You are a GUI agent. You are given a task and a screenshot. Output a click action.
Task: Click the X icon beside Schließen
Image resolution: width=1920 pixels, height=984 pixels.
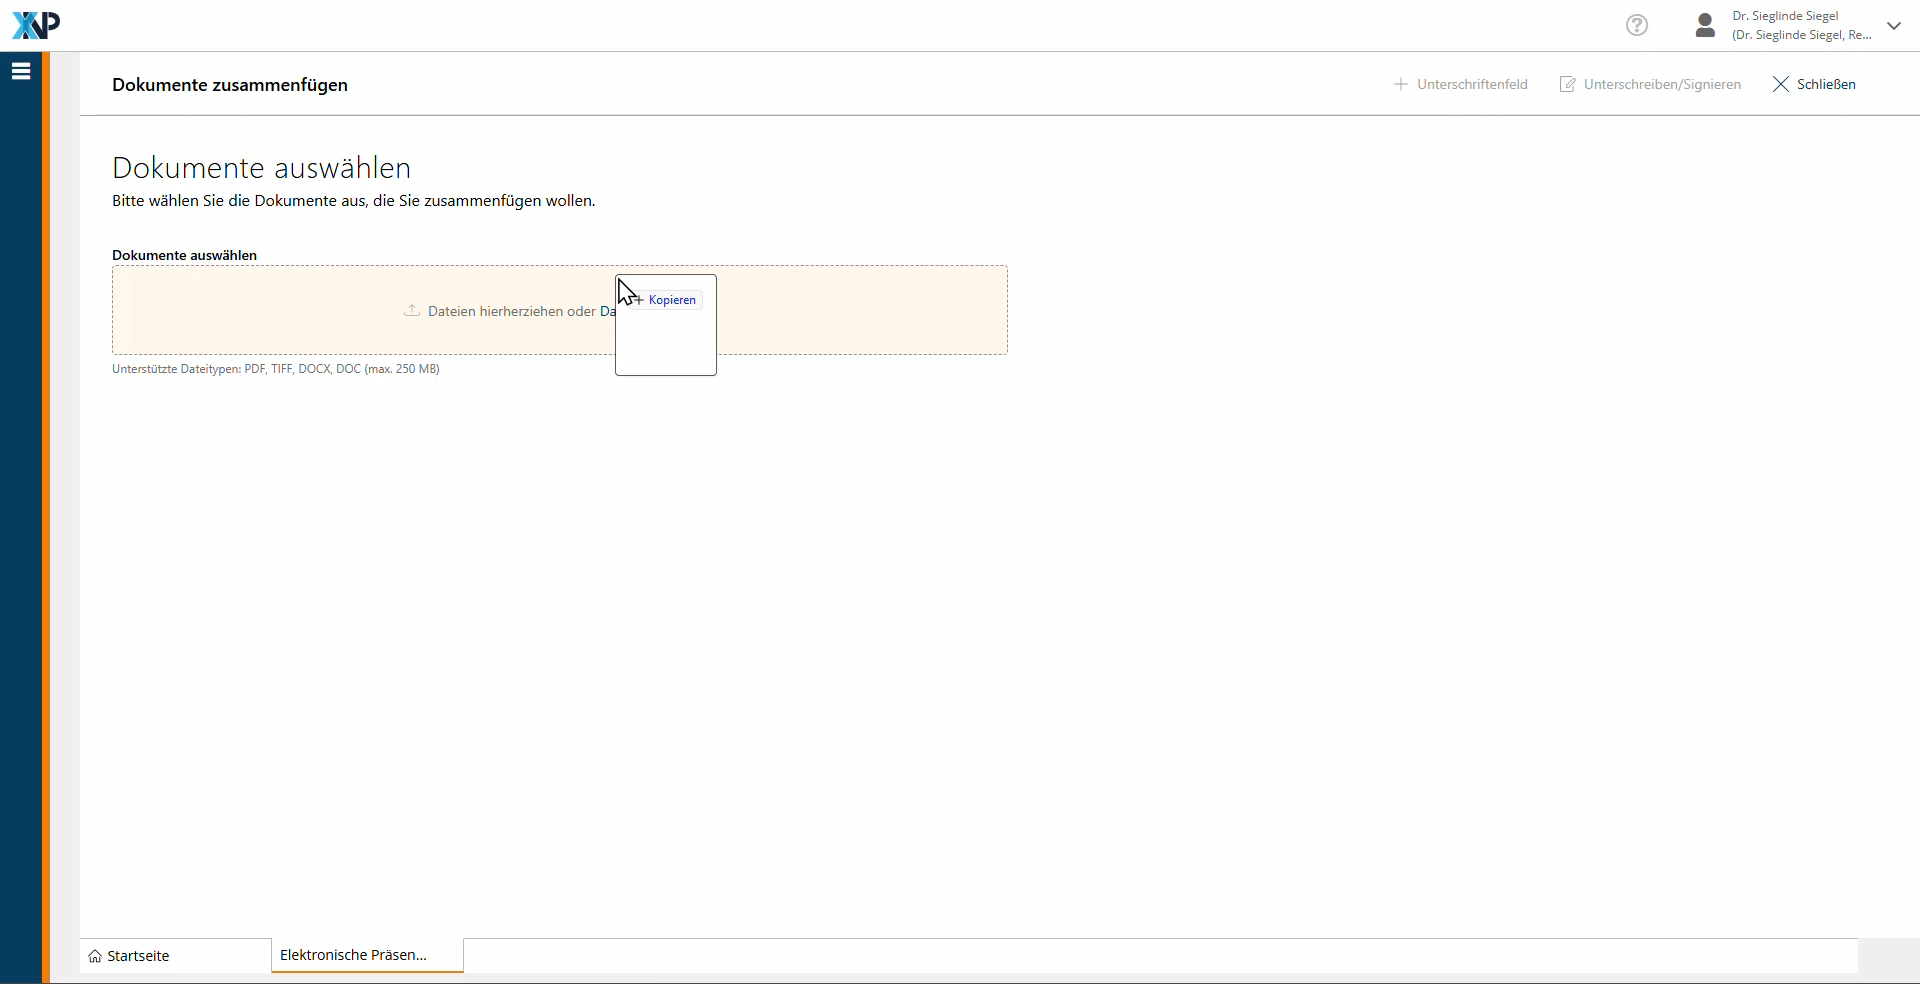point(1781,85)
